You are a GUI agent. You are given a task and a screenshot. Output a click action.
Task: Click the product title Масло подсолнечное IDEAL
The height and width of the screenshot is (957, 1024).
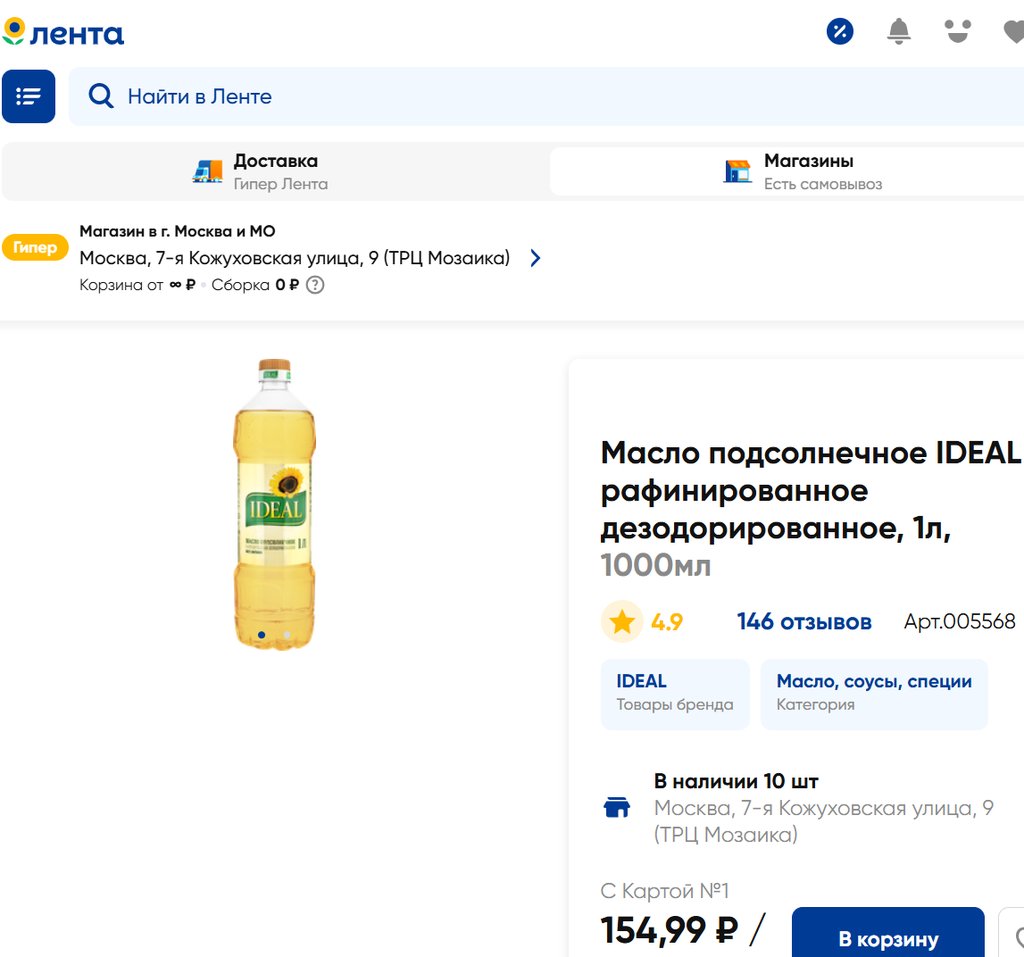pyautogui.click(x=810, y=508)
